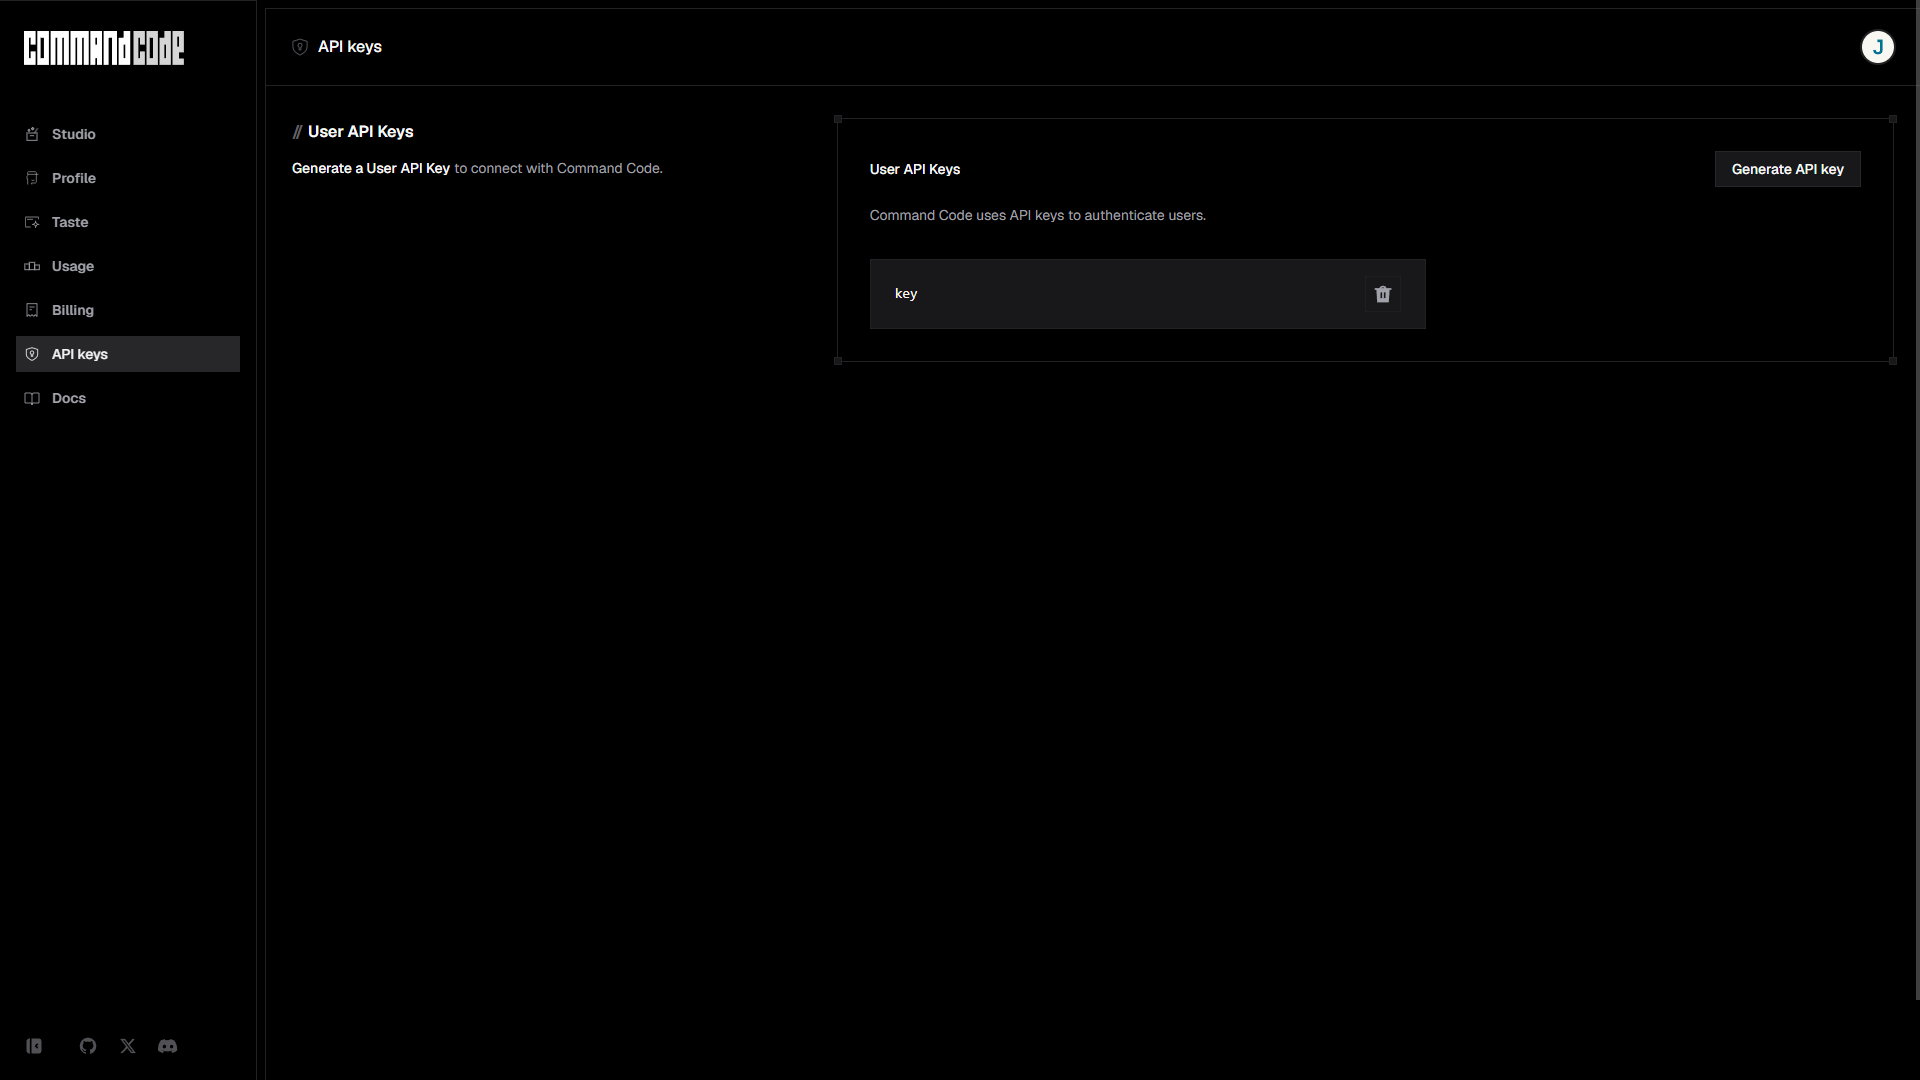This screenshot has width=1920, height=1080.
Task: Open the Billing icon in sidebar
Action: [x=32, y=310]
